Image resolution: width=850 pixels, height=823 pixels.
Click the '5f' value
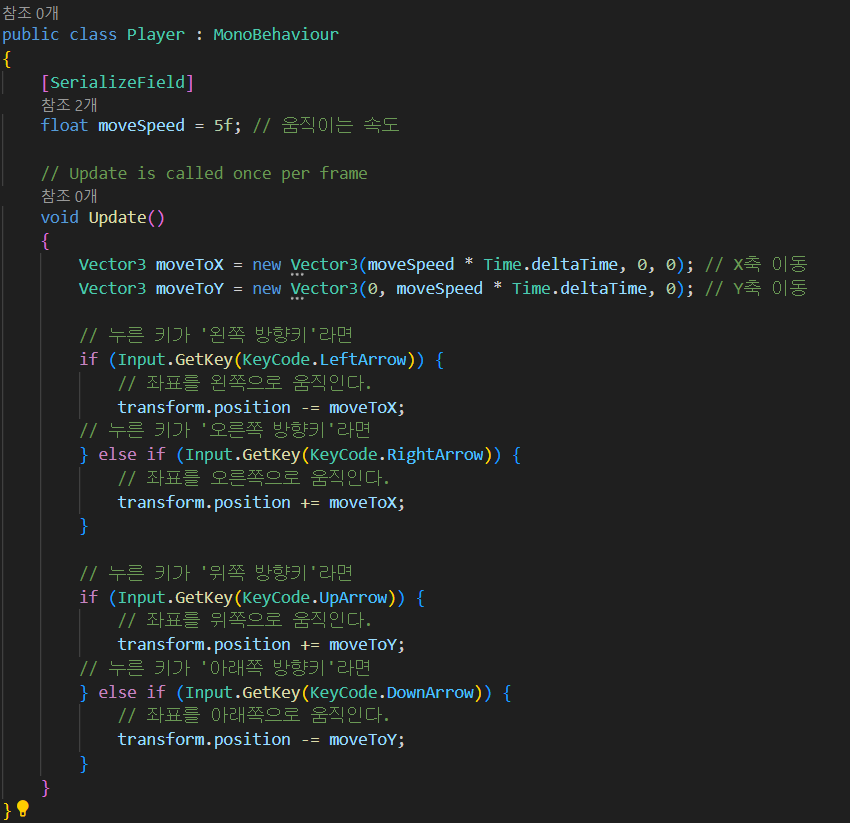pyautogui.click(x=224, y=126)
